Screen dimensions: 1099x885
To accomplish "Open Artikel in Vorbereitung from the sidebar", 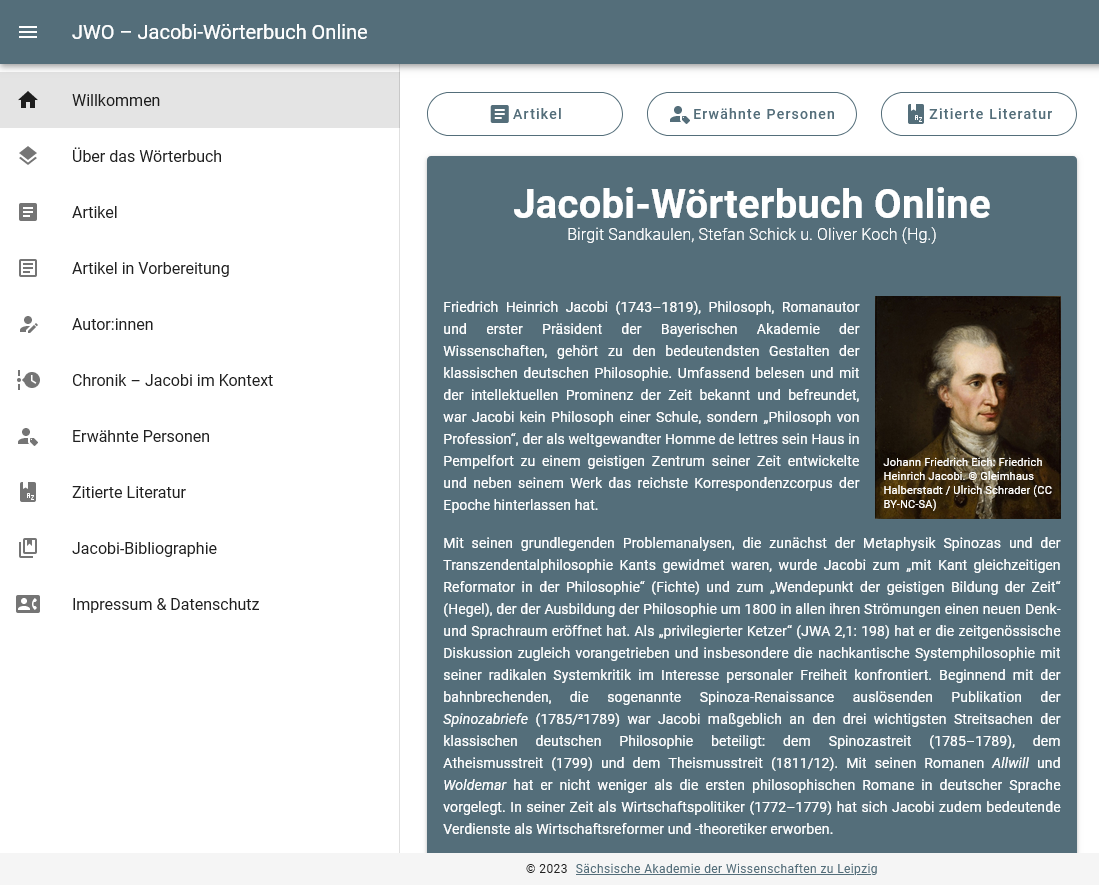I will coord(150,268).
